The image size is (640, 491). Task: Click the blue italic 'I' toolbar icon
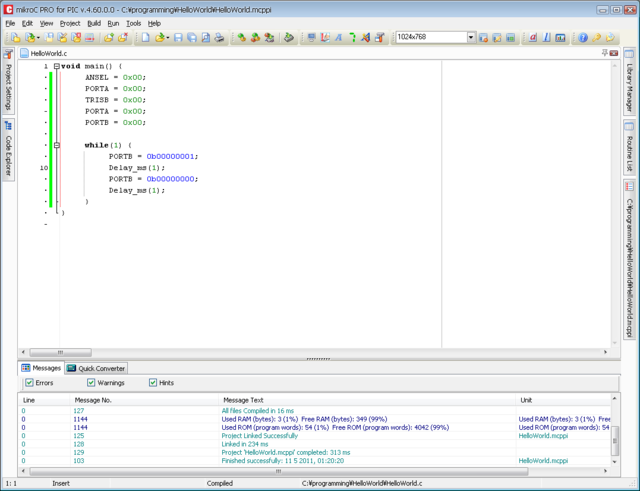547,38
